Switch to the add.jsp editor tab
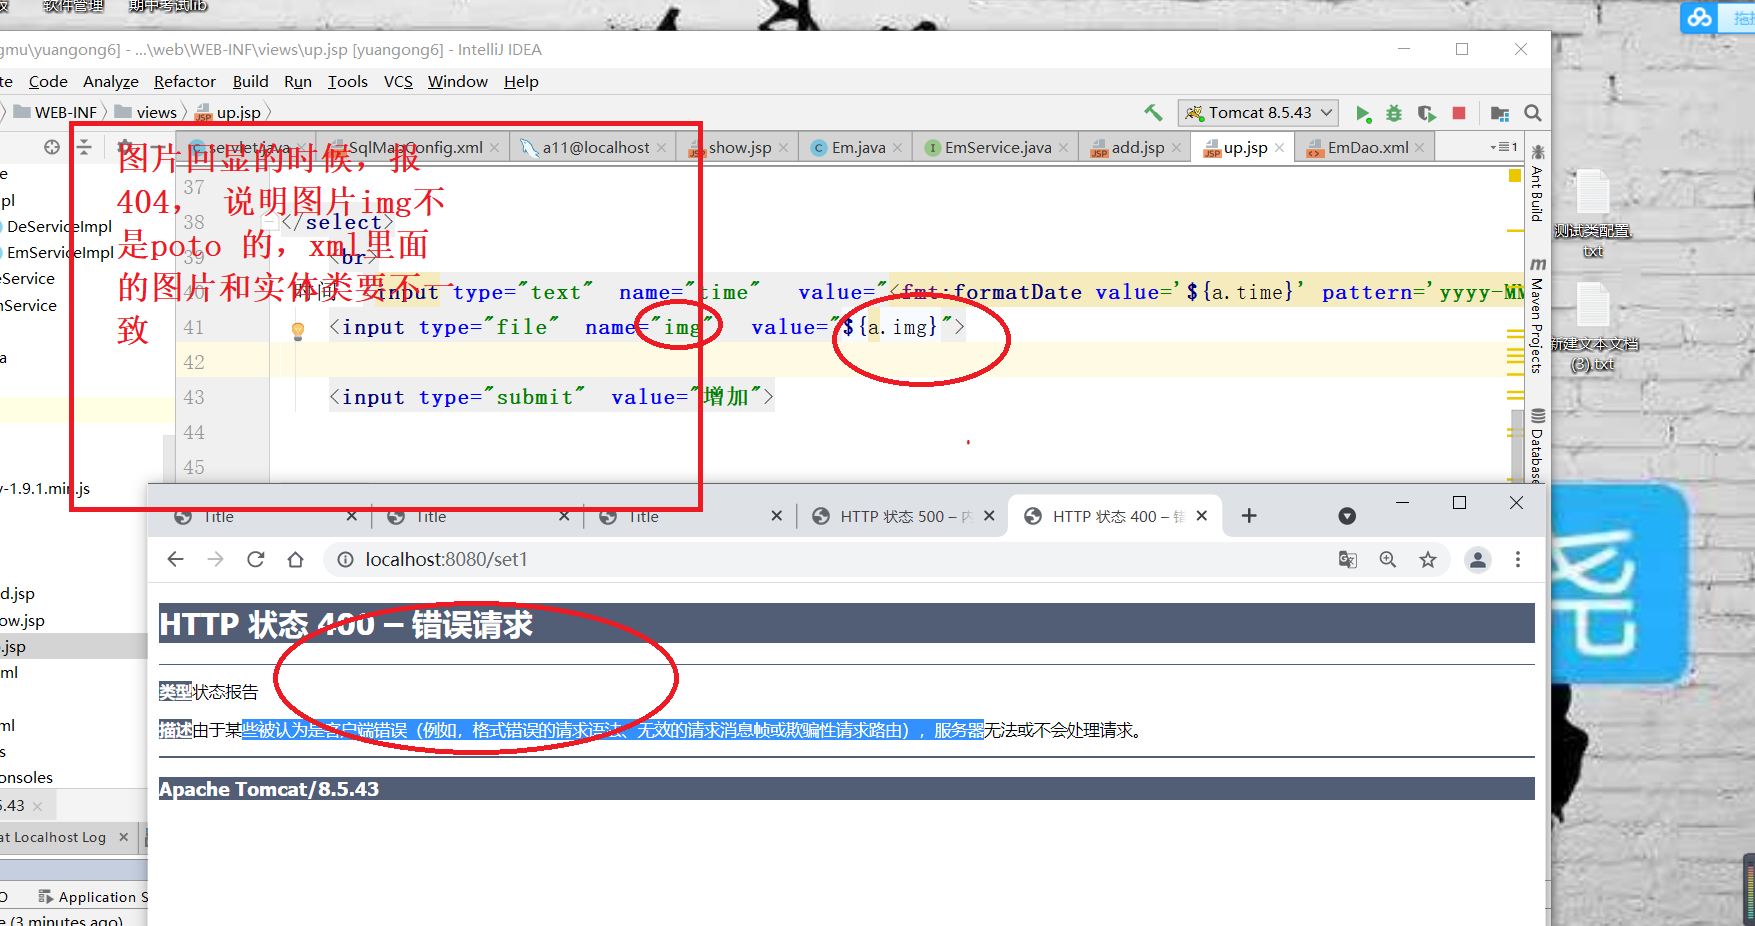1755x926 pixels. click(x=1137, y=148)
